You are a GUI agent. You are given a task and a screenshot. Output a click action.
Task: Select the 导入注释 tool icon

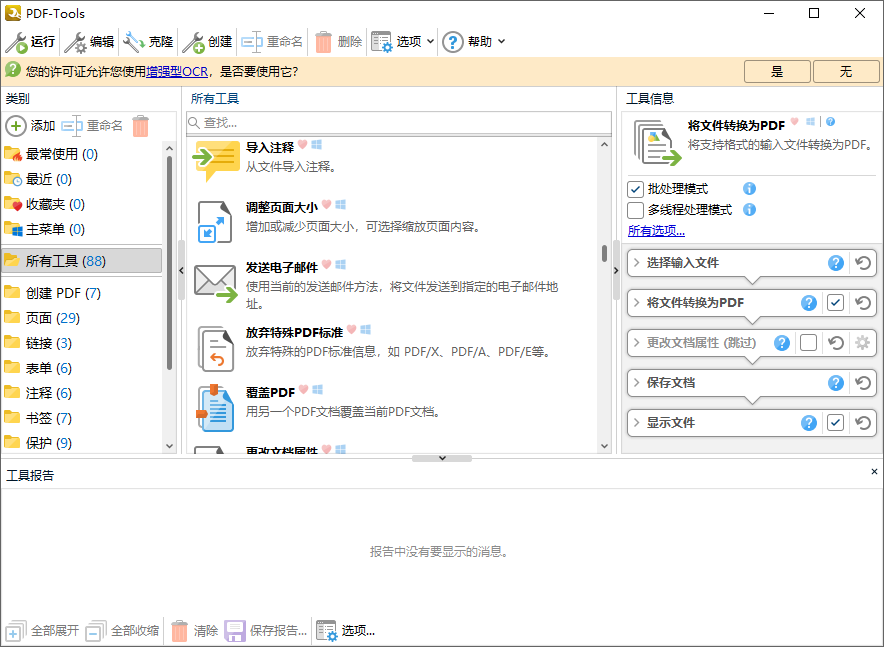click(x=216, y=159)
